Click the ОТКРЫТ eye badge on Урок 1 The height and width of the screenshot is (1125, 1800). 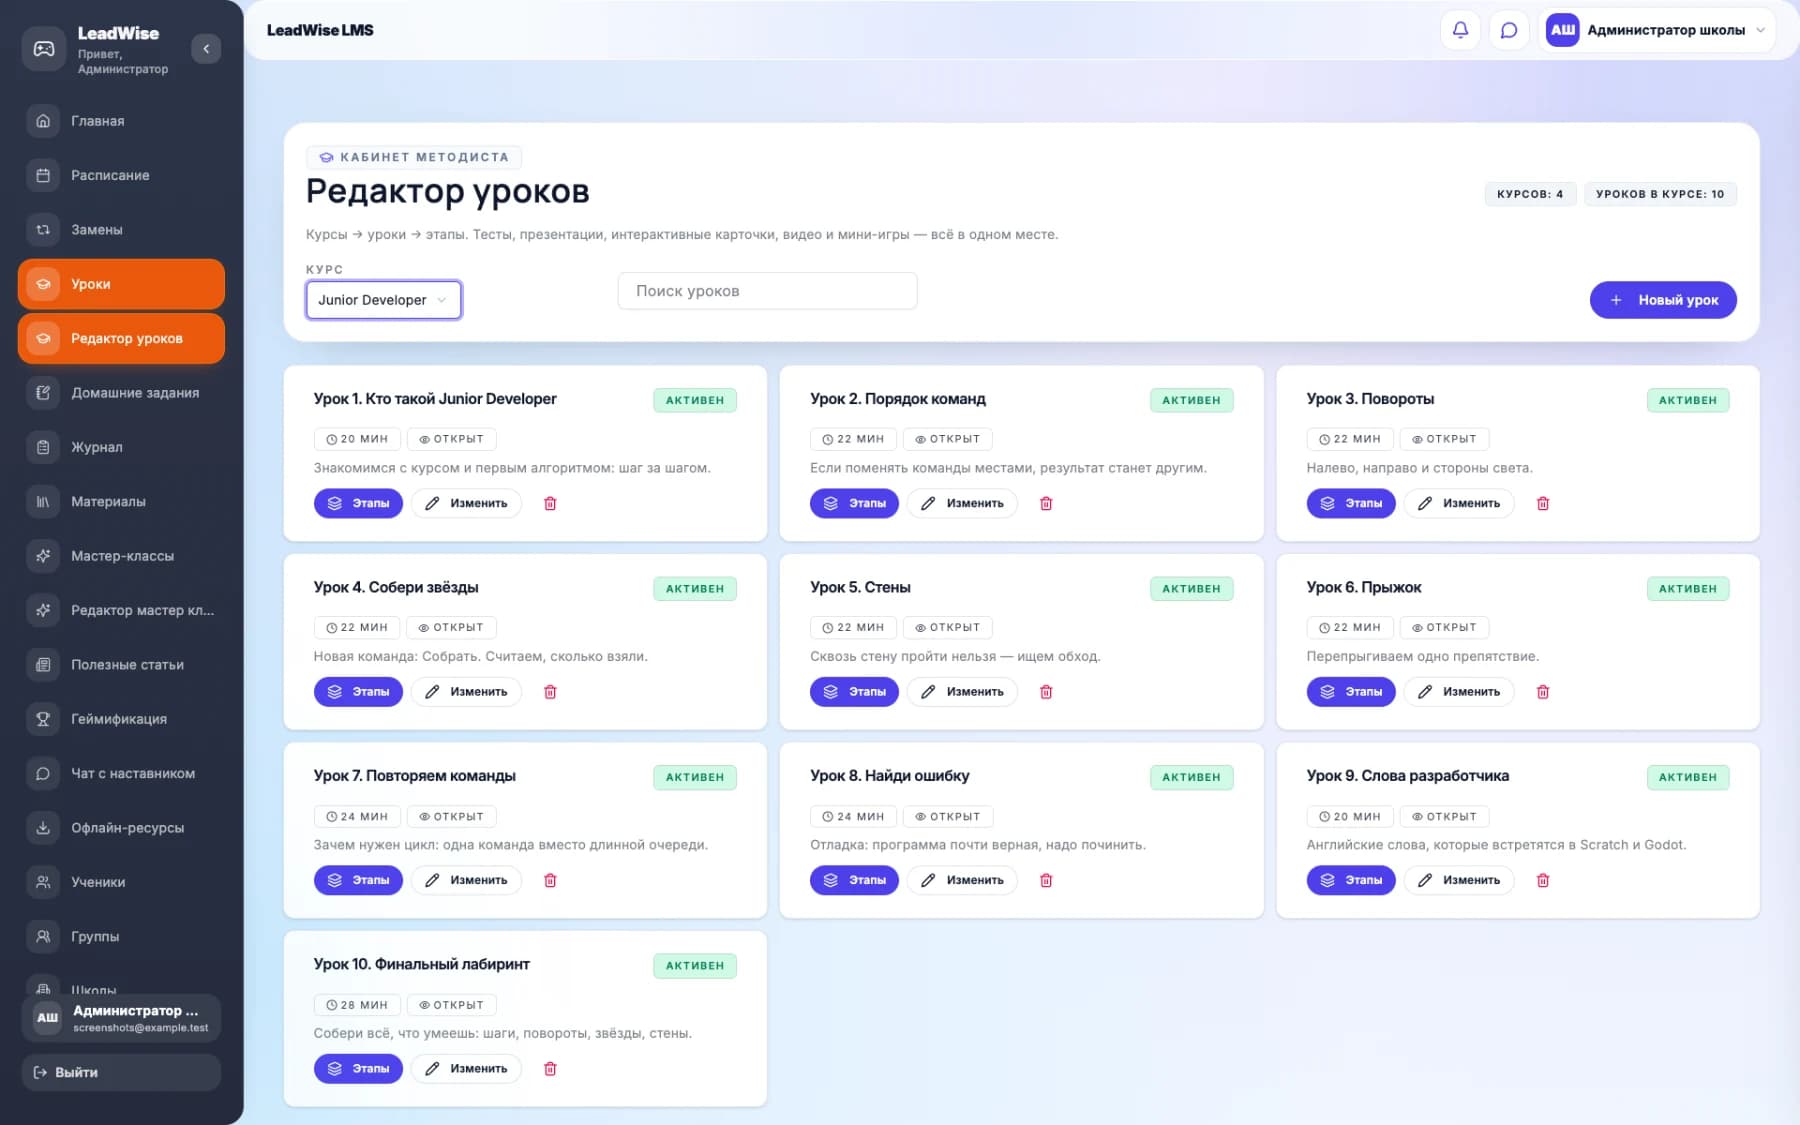click(x=452, y=439)
